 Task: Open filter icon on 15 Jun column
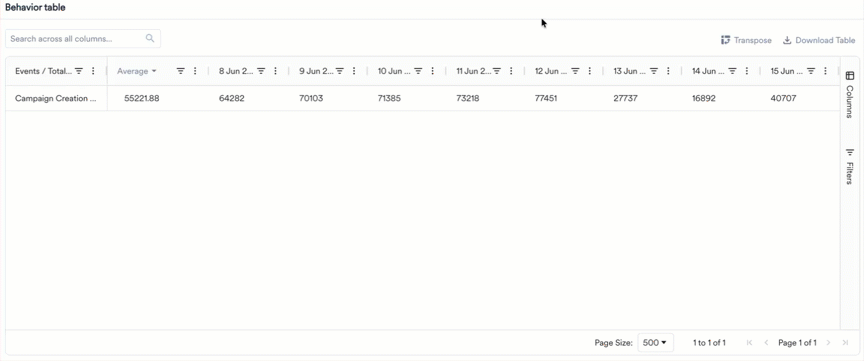[811, 71]
